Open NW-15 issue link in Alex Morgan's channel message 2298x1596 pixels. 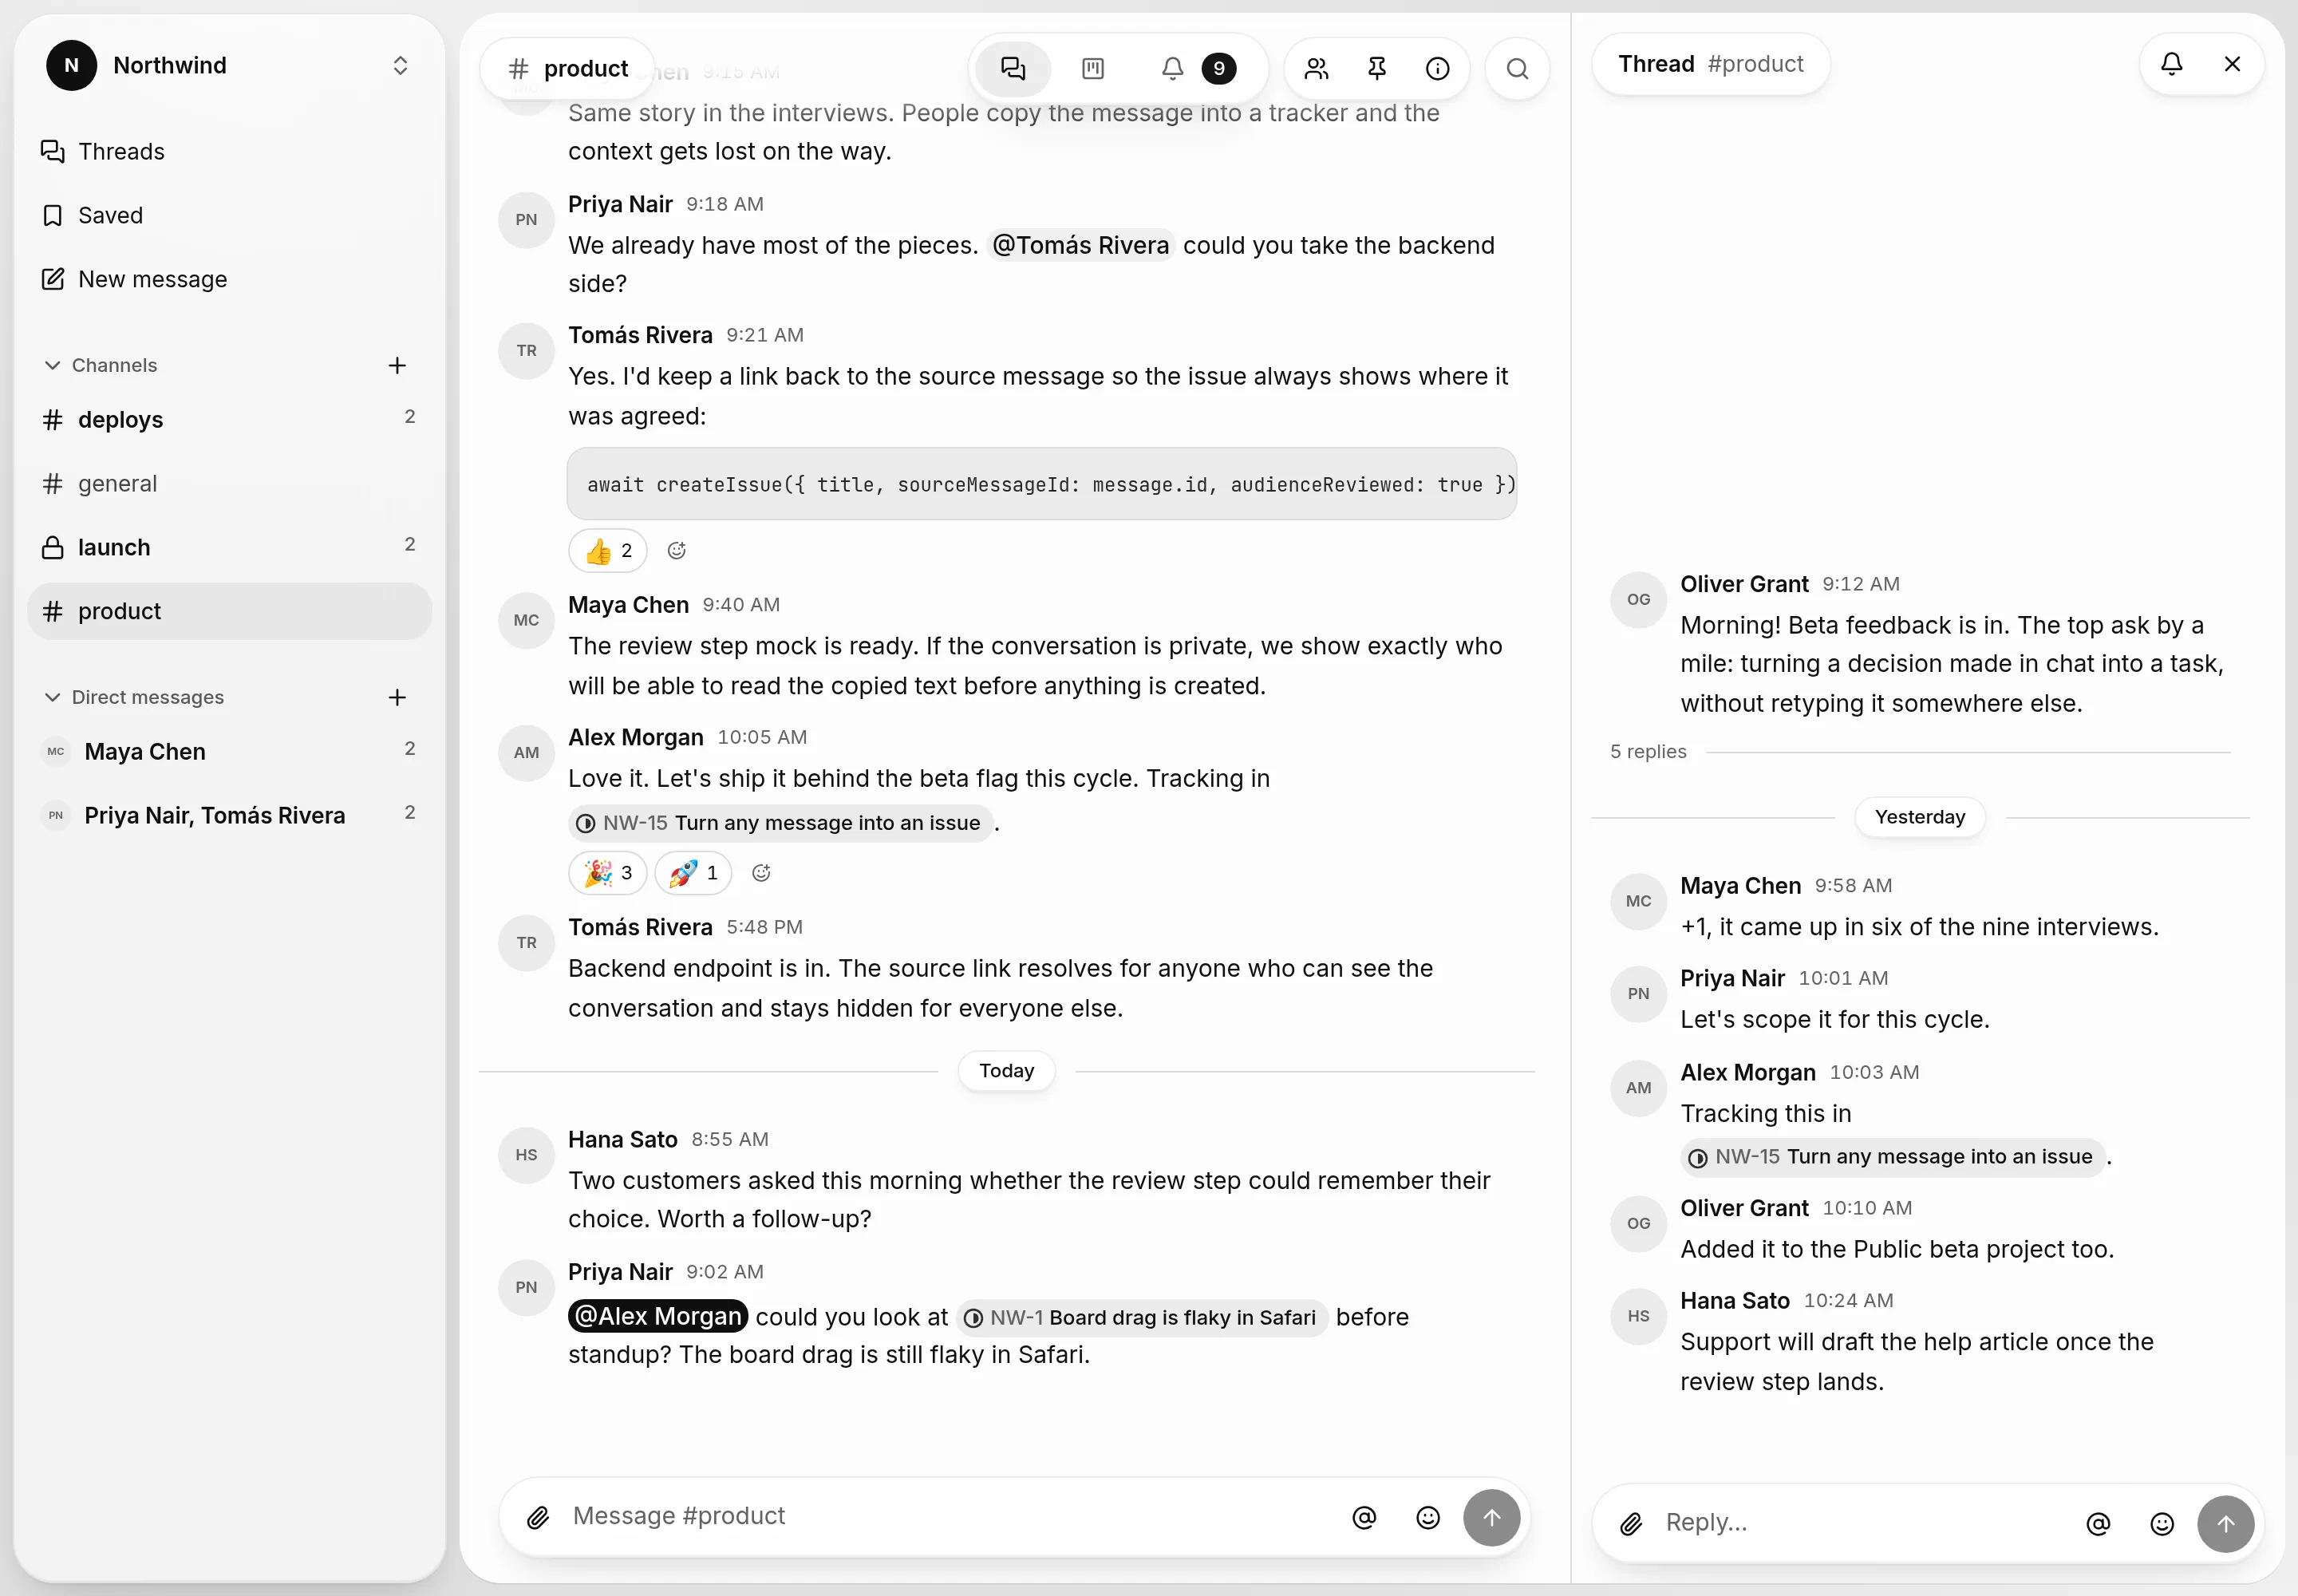[x=780, y=823]
